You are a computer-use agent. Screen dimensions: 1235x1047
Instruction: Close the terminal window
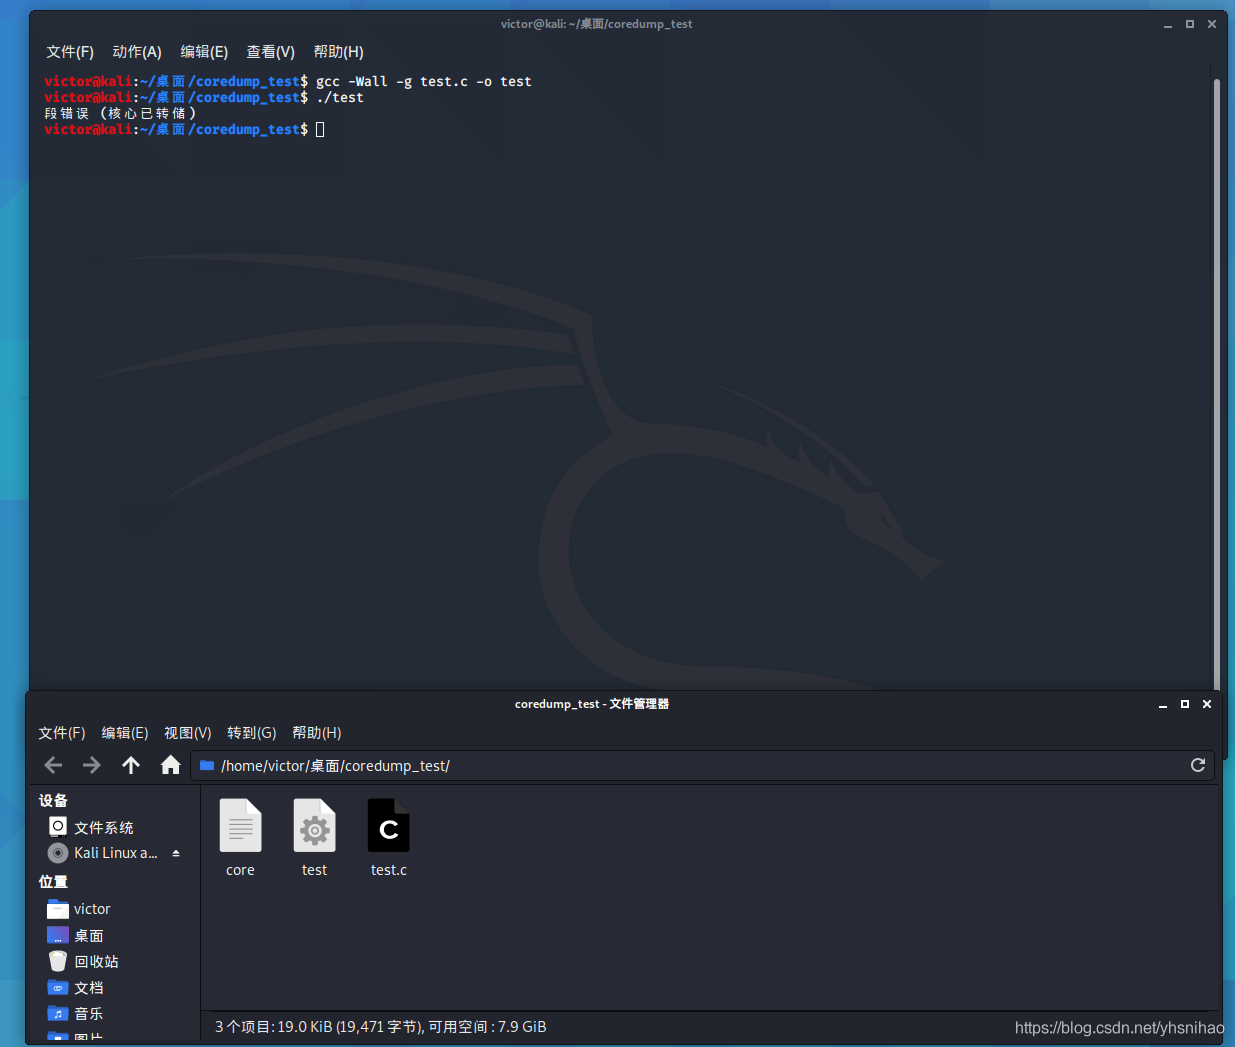(1212, 24)
